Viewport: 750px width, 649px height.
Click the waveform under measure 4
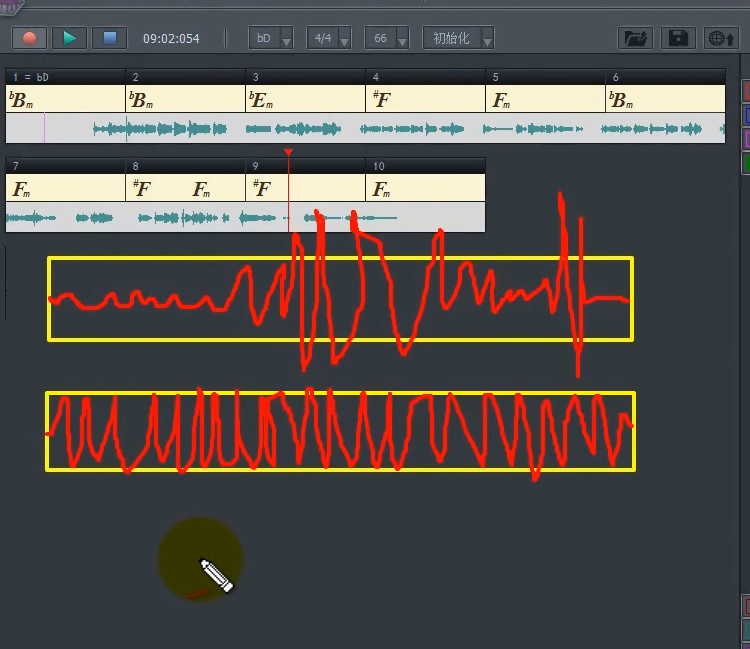tap(425, 128)
